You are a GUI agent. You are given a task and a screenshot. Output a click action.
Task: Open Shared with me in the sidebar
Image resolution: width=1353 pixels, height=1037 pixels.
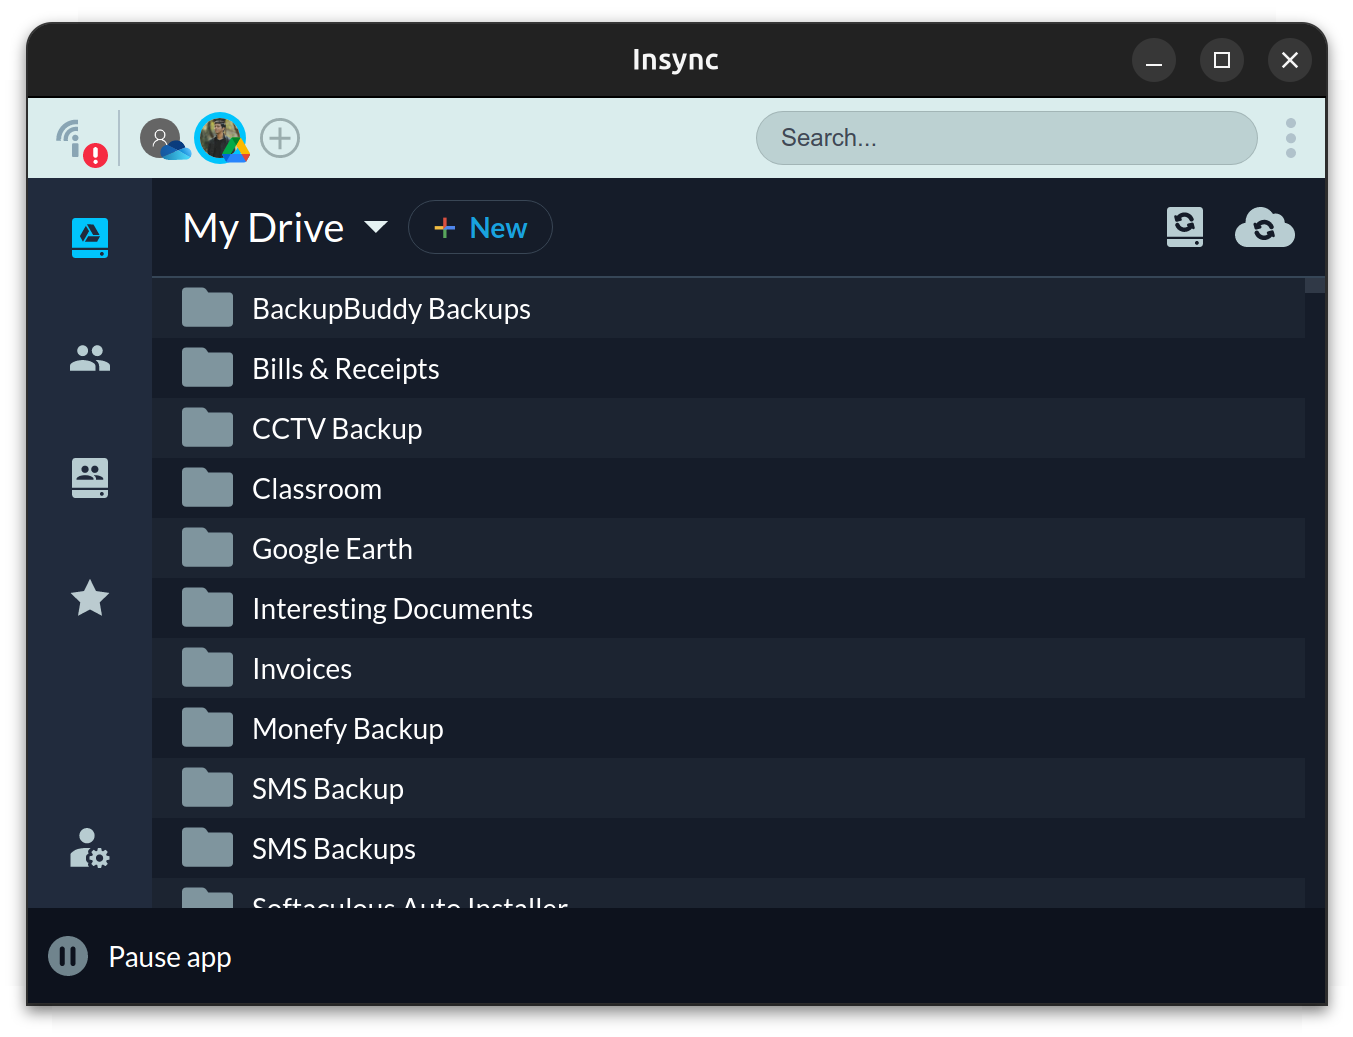tap(90, 358)
